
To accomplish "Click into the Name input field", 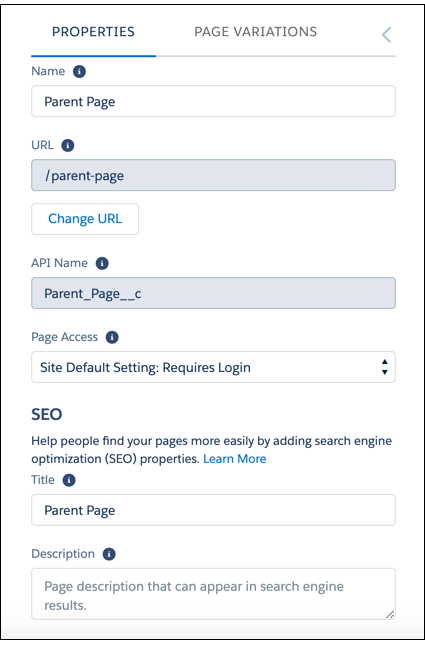I will tap(213, 102).
